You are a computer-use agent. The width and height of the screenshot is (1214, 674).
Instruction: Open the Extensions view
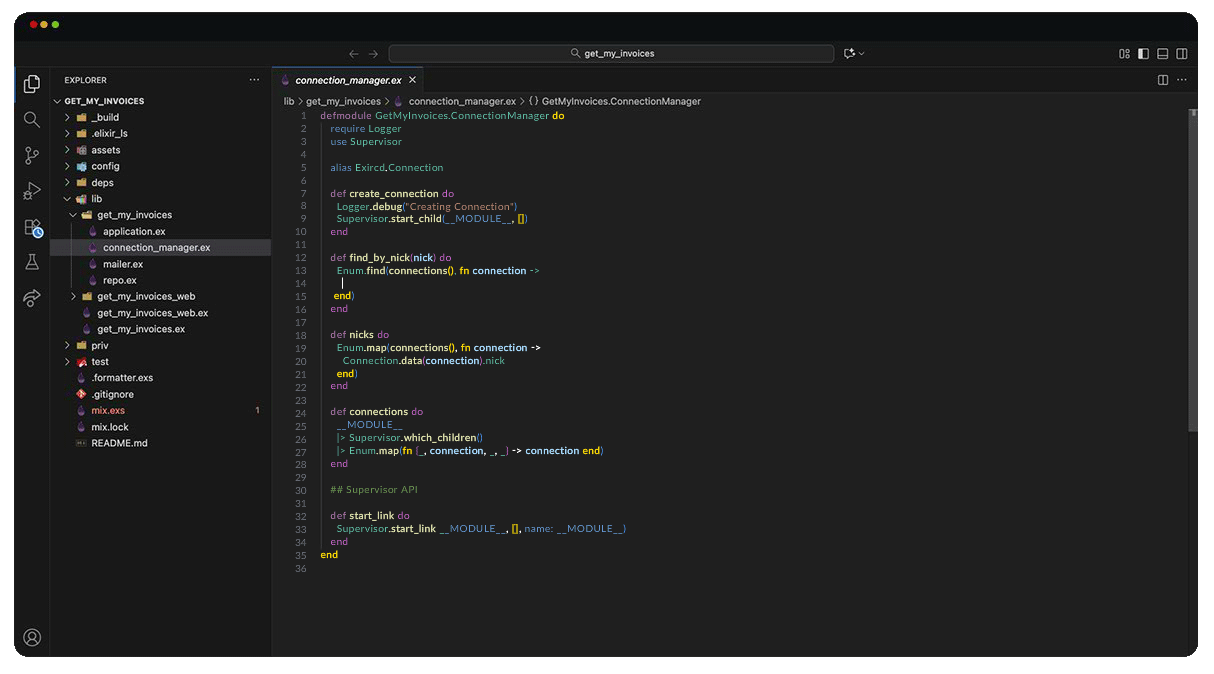click(32, 227)
